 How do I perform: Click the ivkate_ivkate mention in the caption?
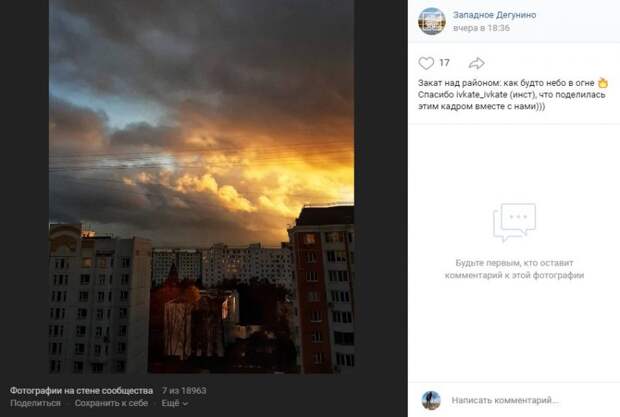[x=482, y=95]
